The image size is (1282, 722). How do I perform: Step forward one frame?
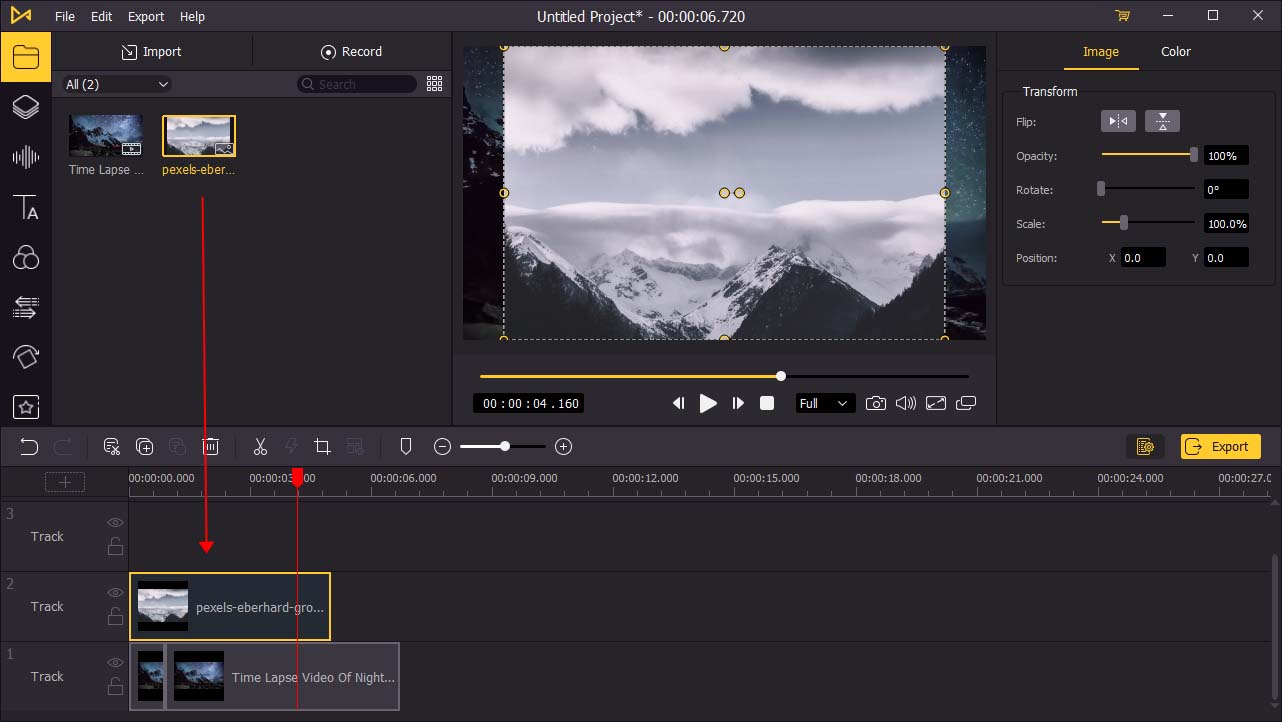pyautogui.click(x=738, y=403)
